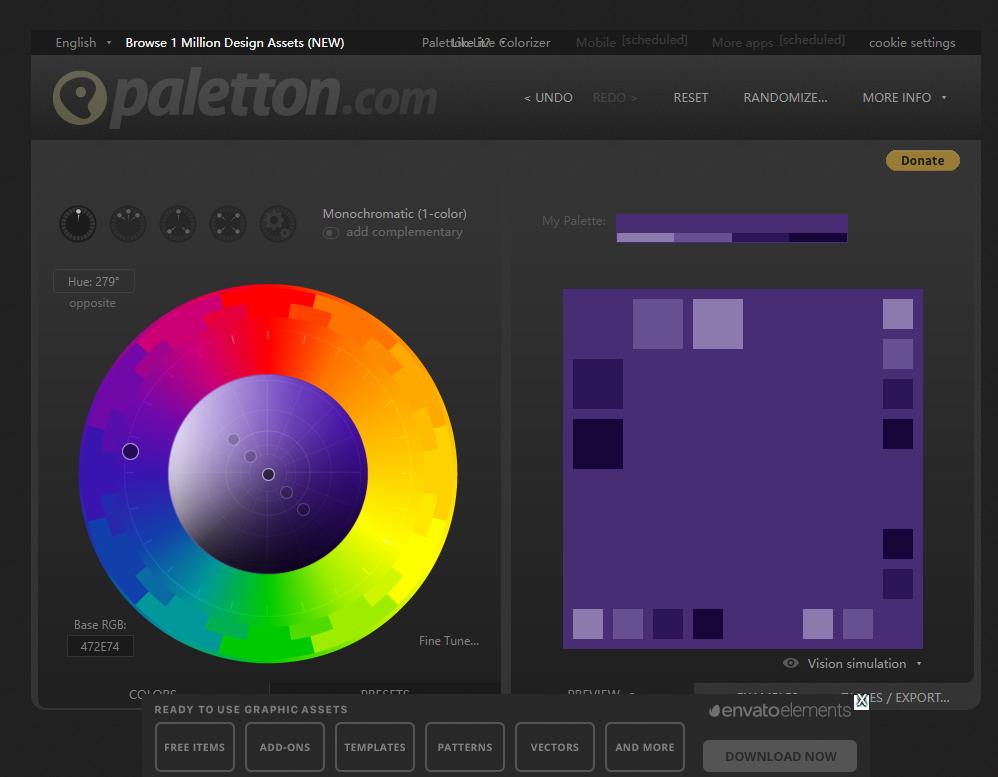Image resolution: width=998 pixels, height=777 pixels.
Task: Expand the MORE INFO menu
Action: [904, 97]
